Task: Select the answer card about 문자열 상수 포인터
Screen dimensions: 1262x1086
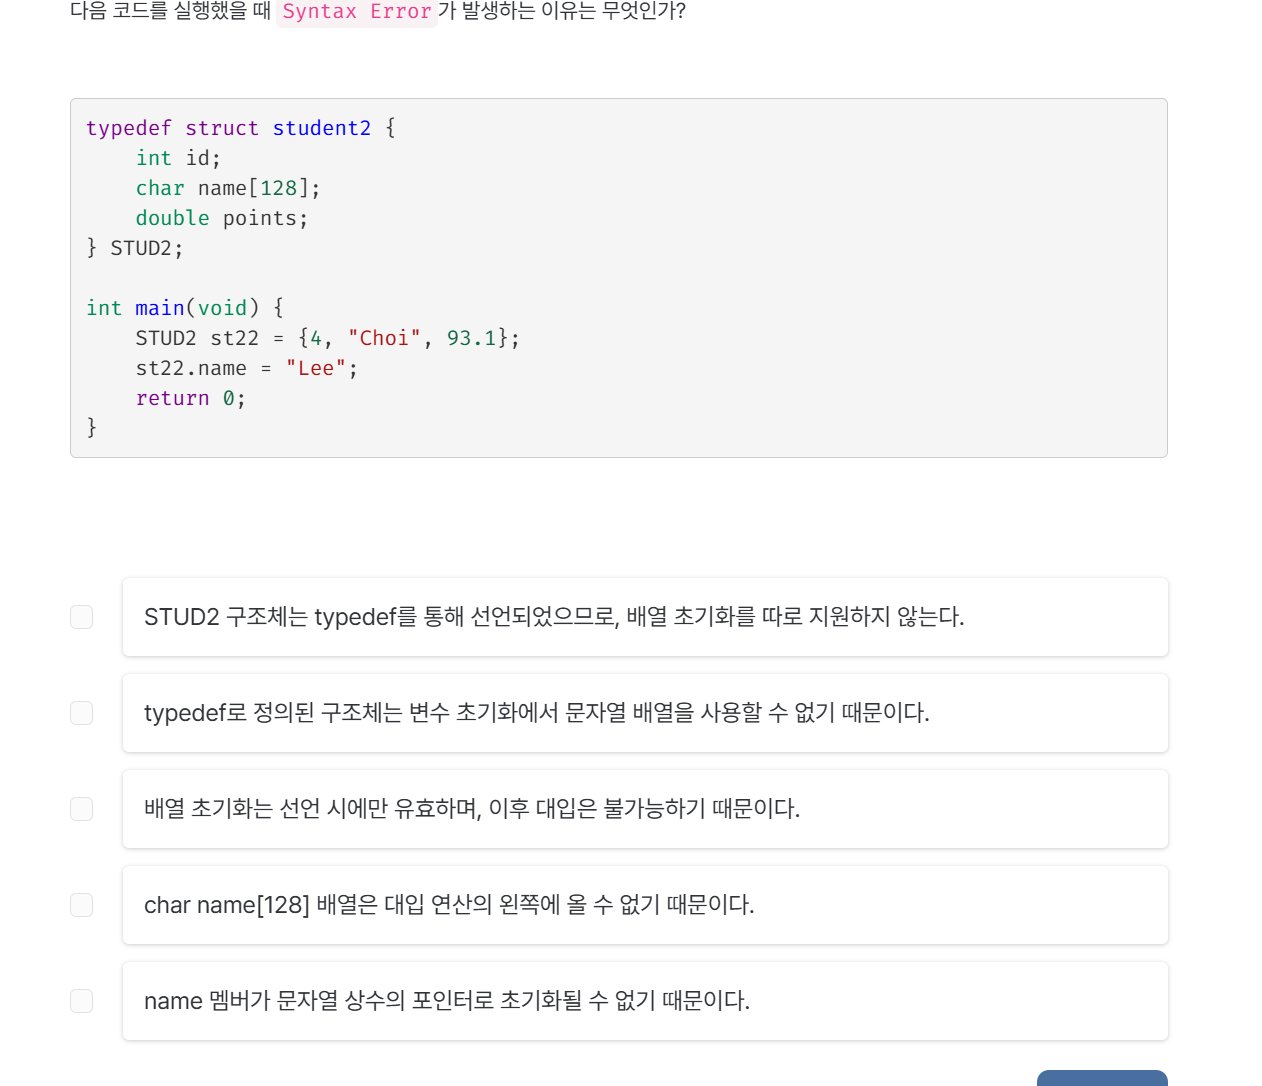Action: coord(644,1000)
